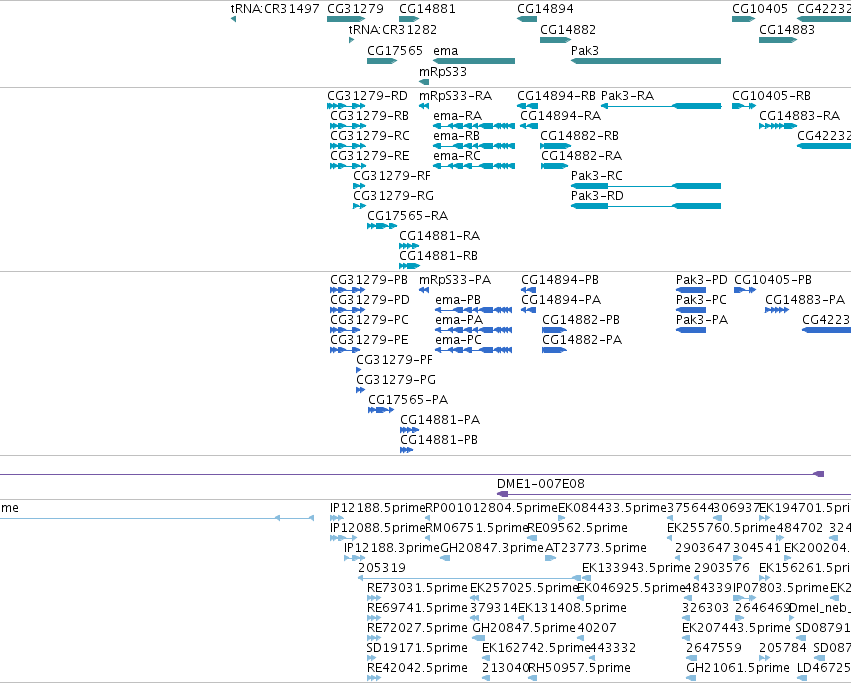Click the ema gene bar
This screenshot has height=683, width=851.
(x=474, y=61)
